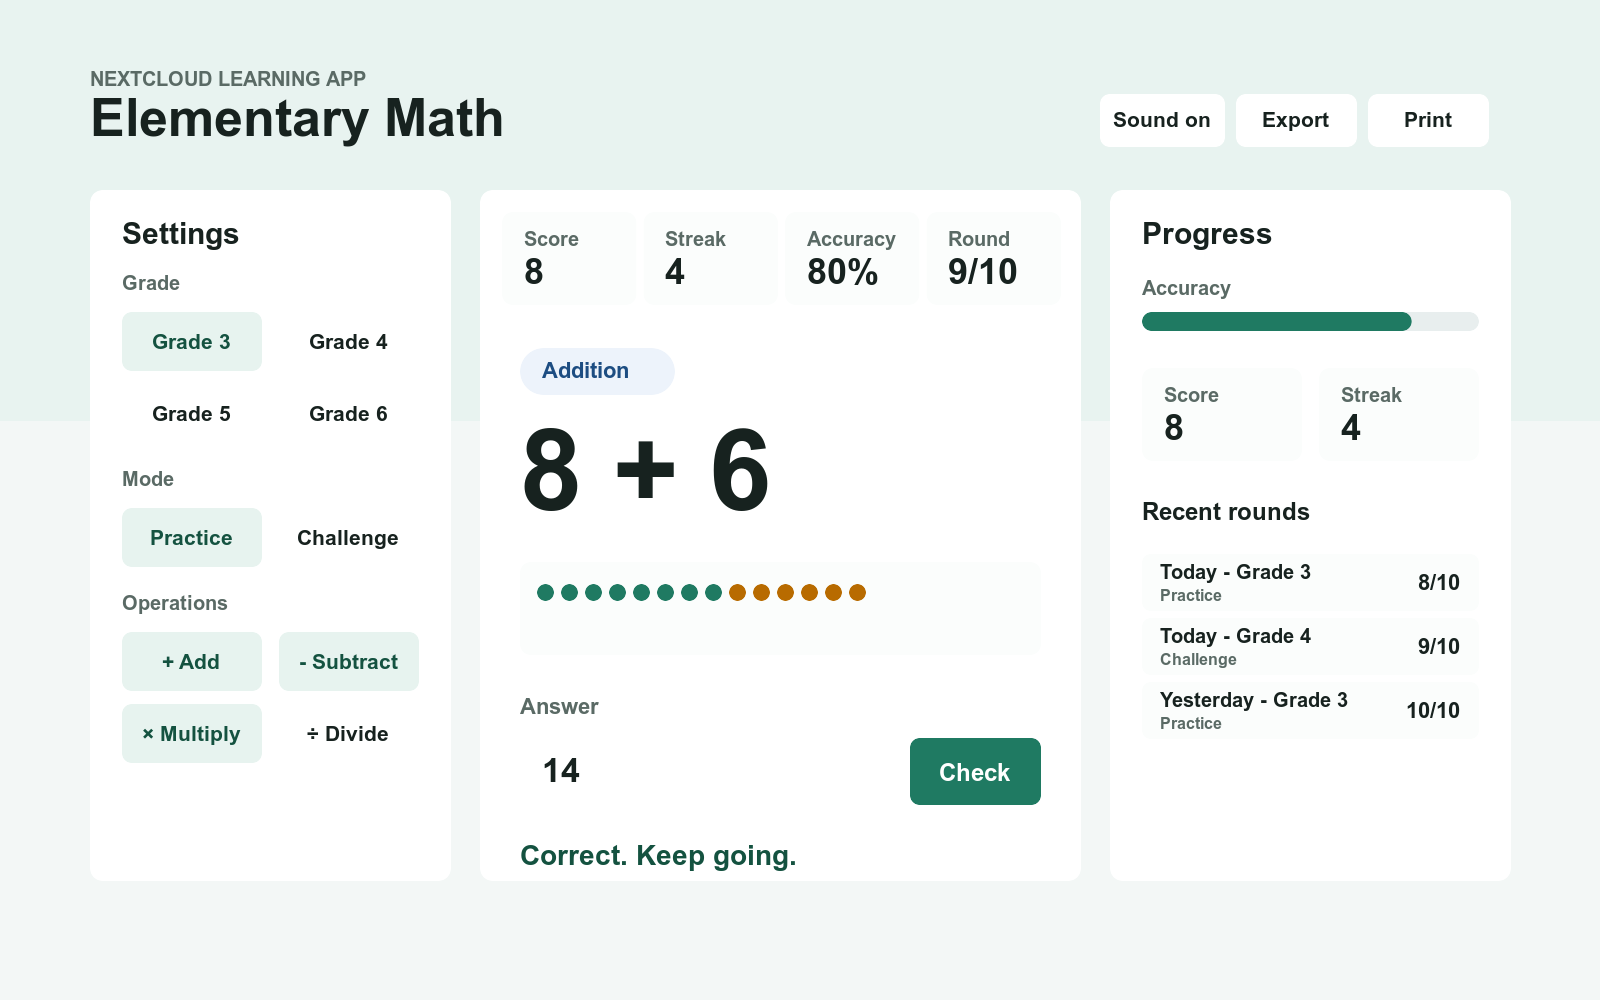The image size is (1600, 1000).
Task: Switch to Challenge mode
Action: point(348,538)
